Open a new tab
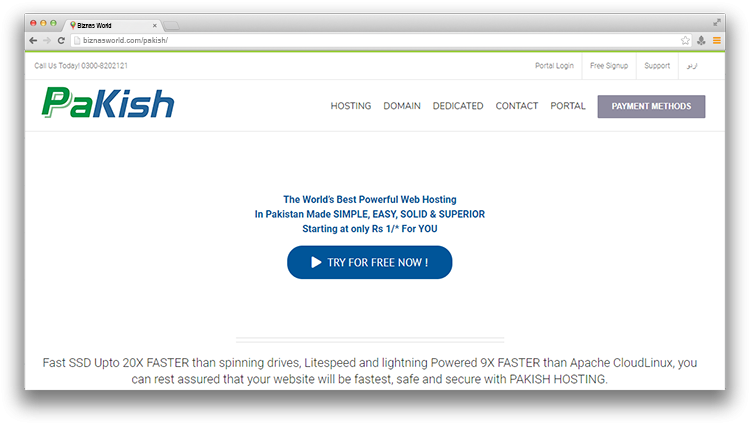750x425 pixels. pos(172,24)
